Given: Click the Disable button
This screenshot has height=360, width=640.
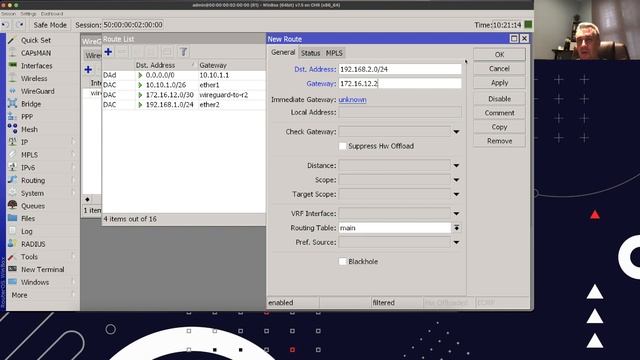Looking at the screenshot, I should 499,99.
